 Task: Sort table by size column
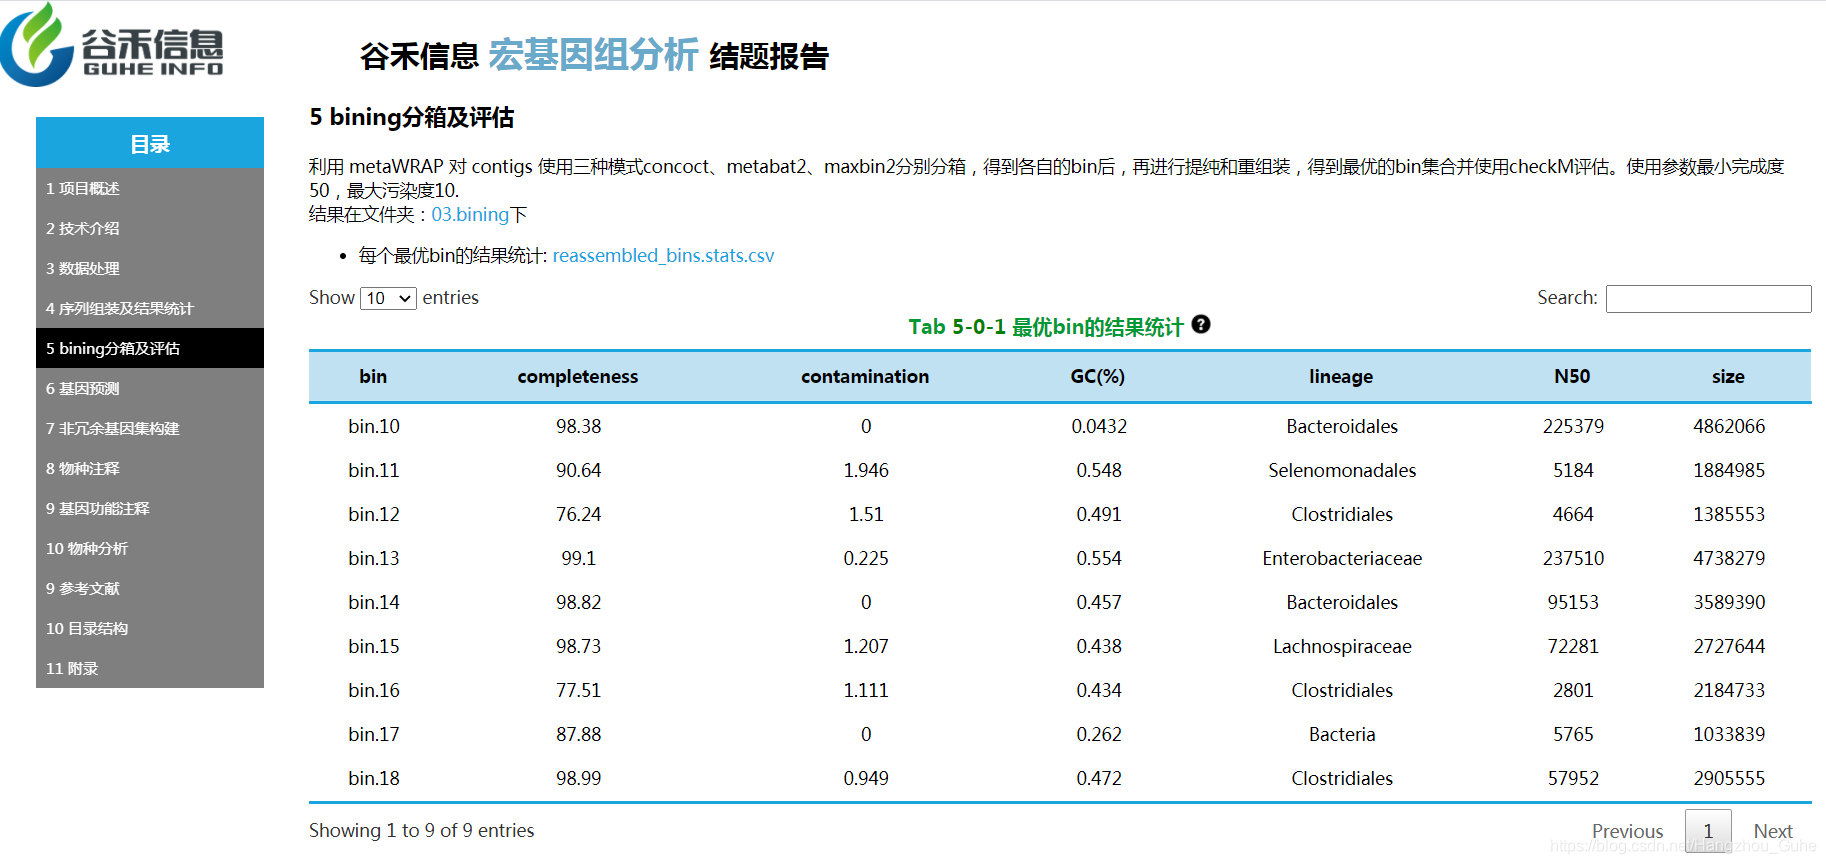(x=1728, y=376)
